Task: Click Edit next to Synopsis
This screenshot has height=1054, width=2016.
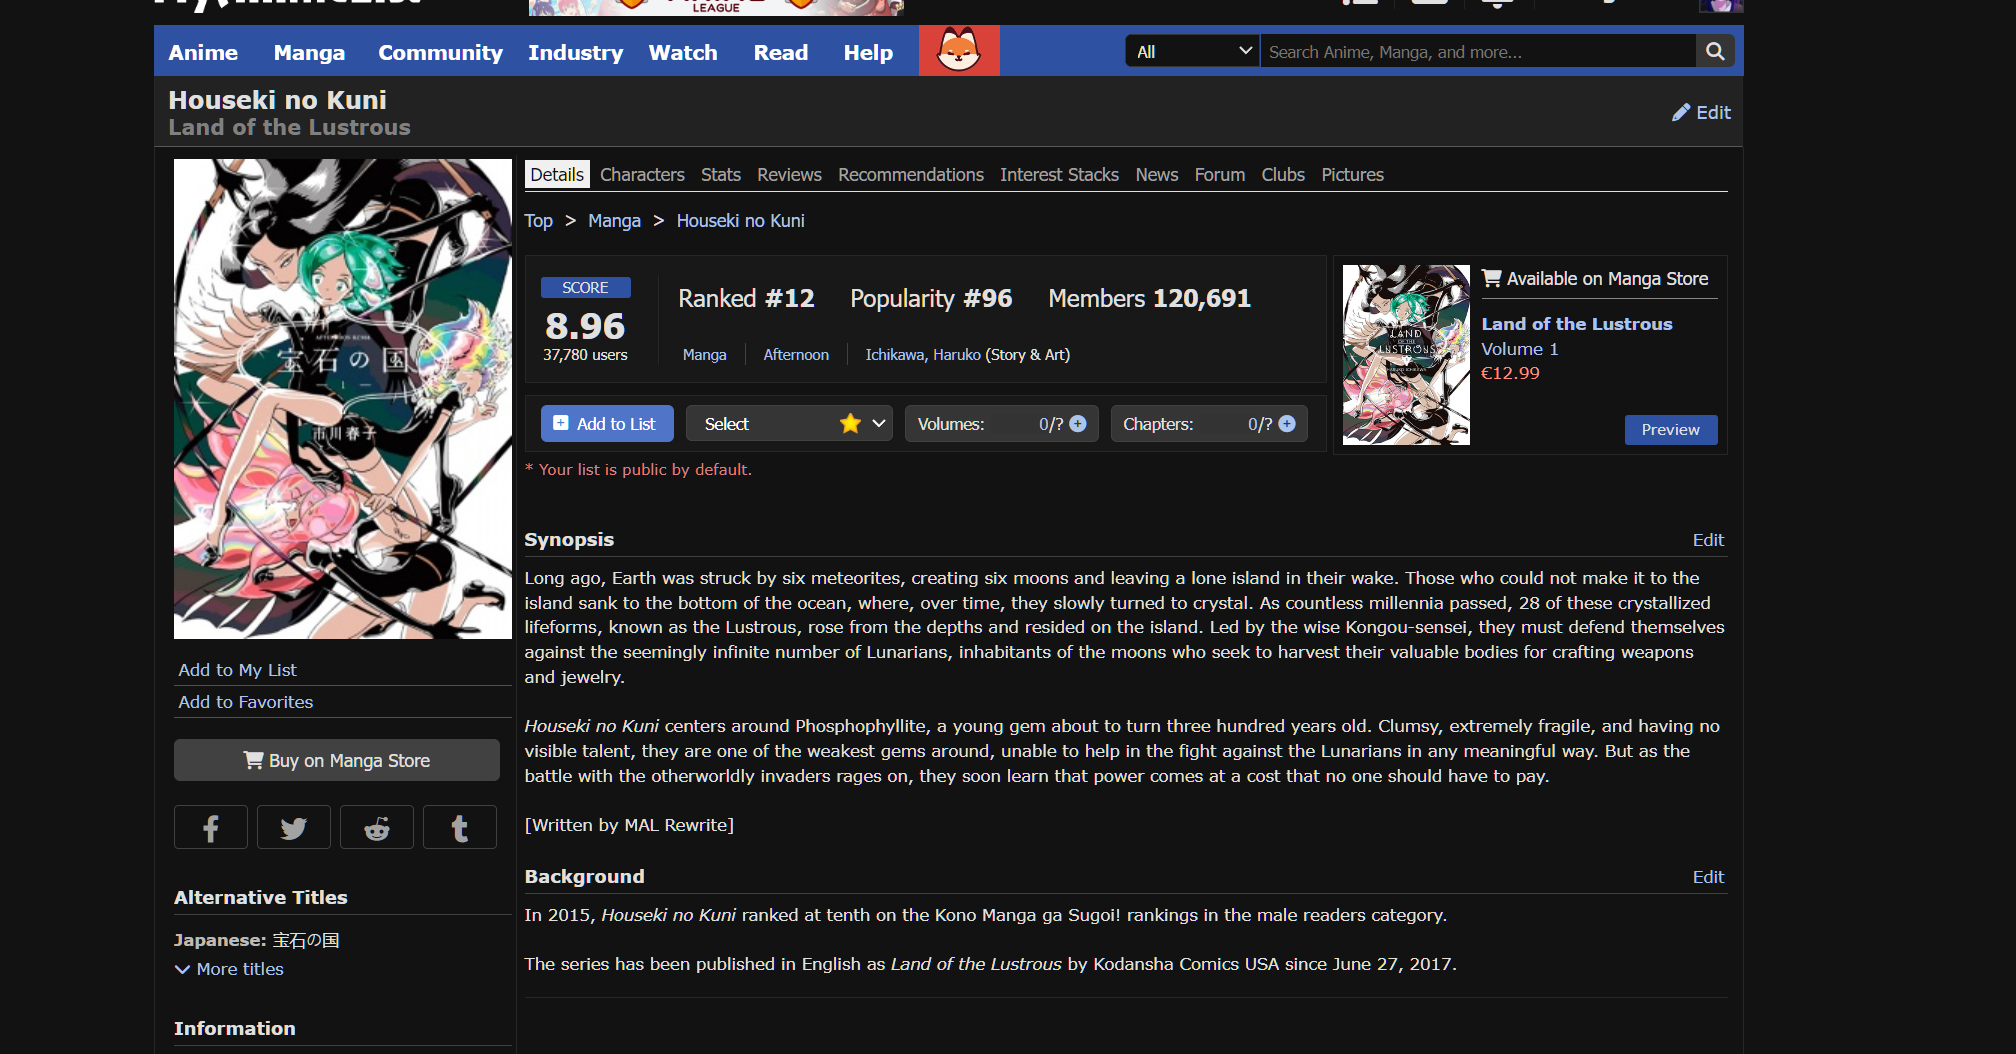Action: tap(1708, 540)
